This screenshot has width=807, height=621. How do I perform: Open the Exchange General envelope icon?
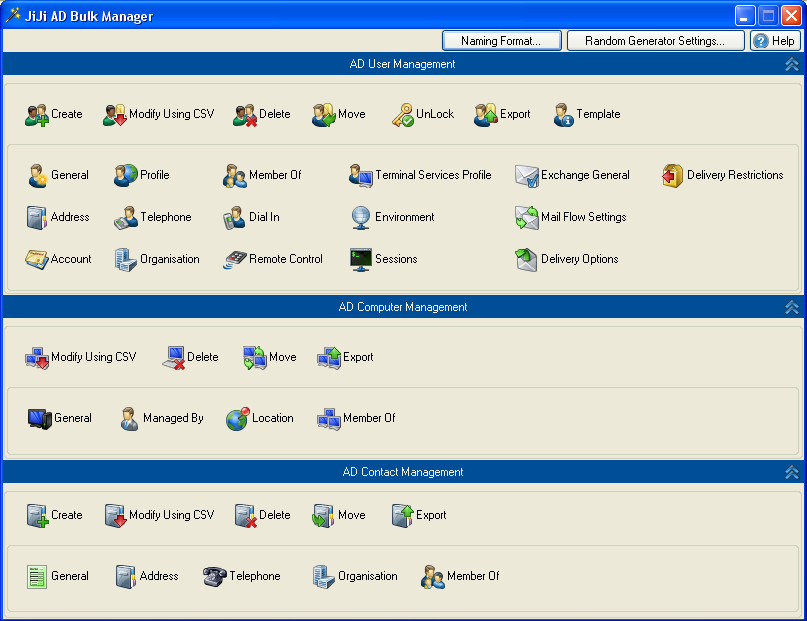point(527,175)
